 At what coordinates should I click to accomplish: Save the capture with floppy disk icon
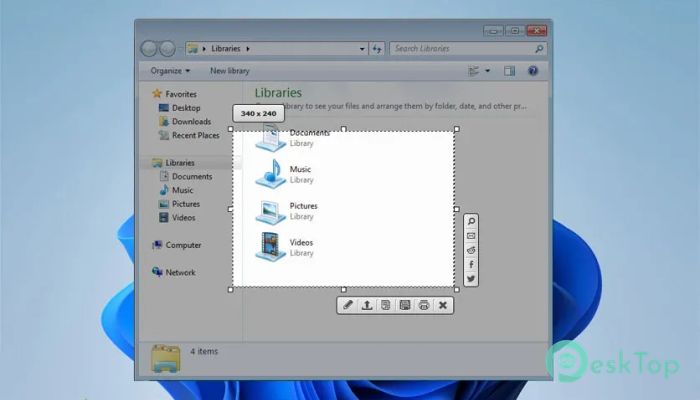click(405, 305)
